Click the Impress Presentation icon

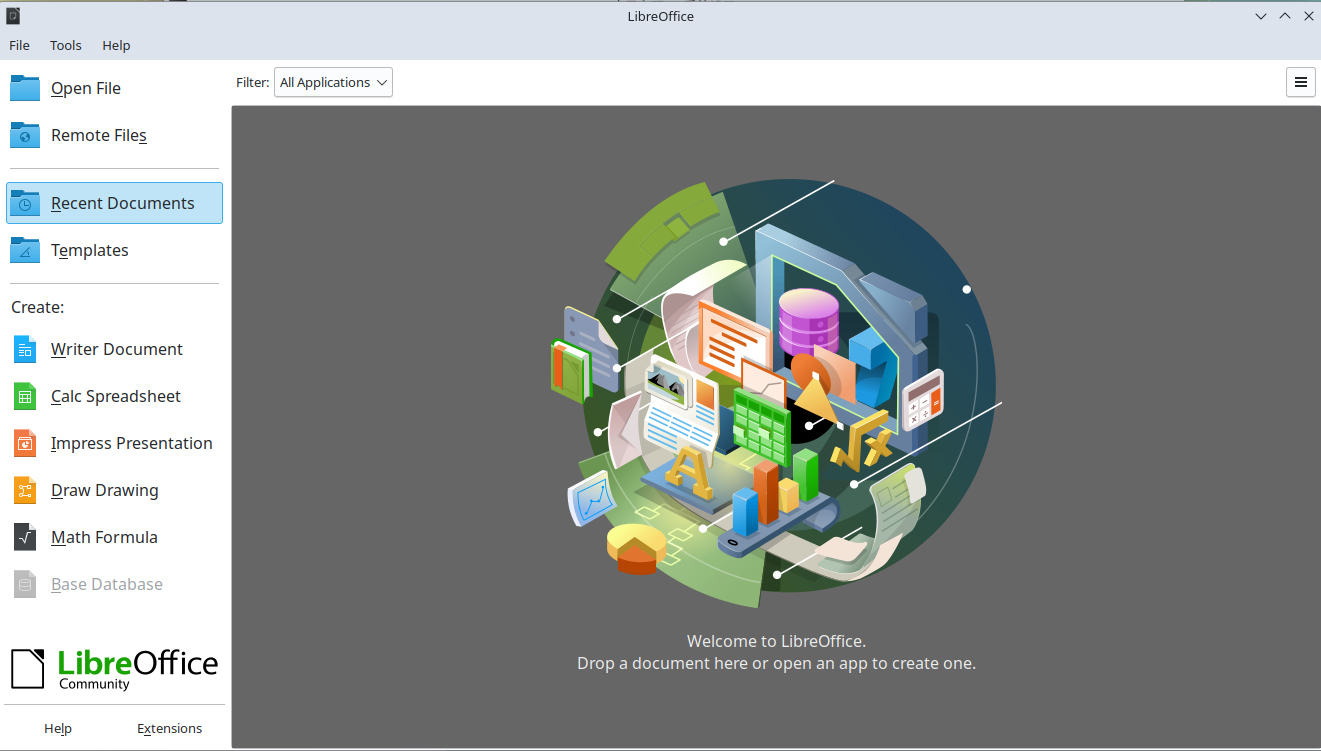coord(25,443)
